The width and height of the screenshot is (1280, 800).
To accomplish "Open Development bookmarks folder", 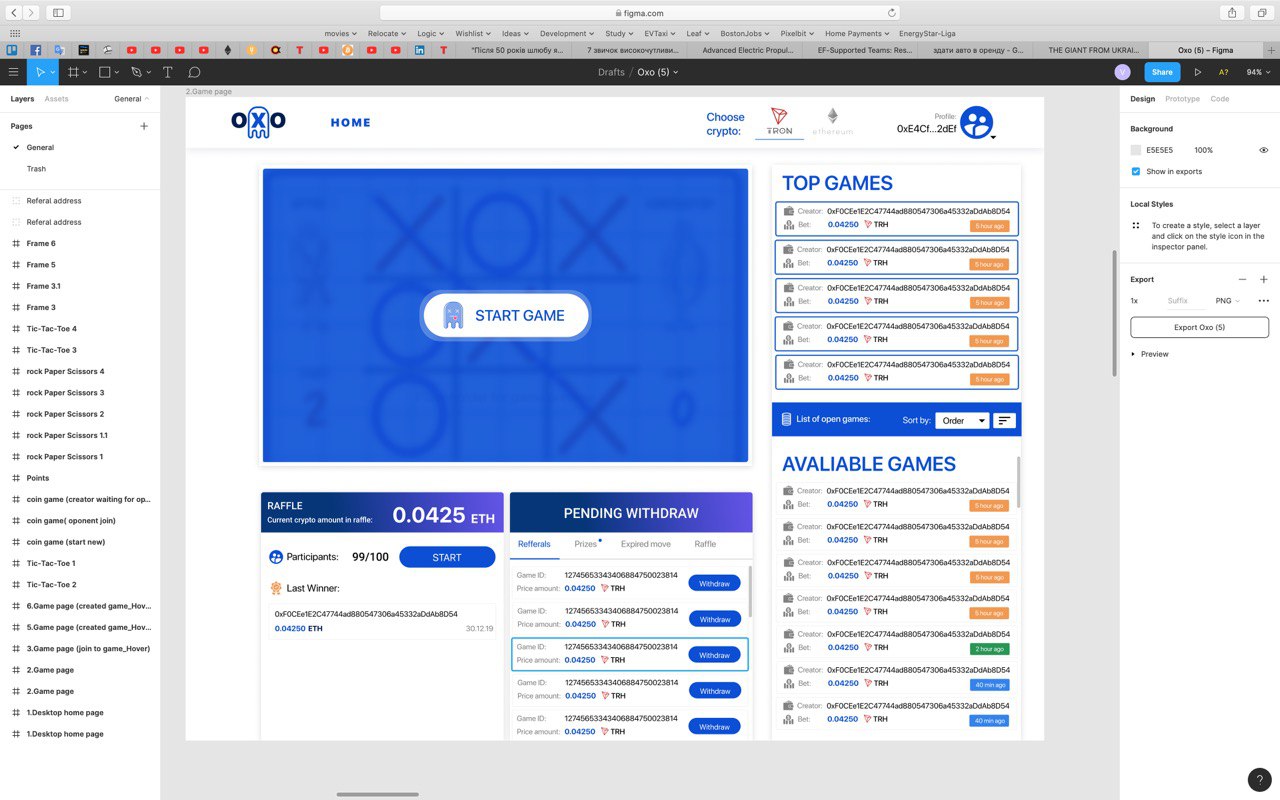I will click(x=565, y=33).
